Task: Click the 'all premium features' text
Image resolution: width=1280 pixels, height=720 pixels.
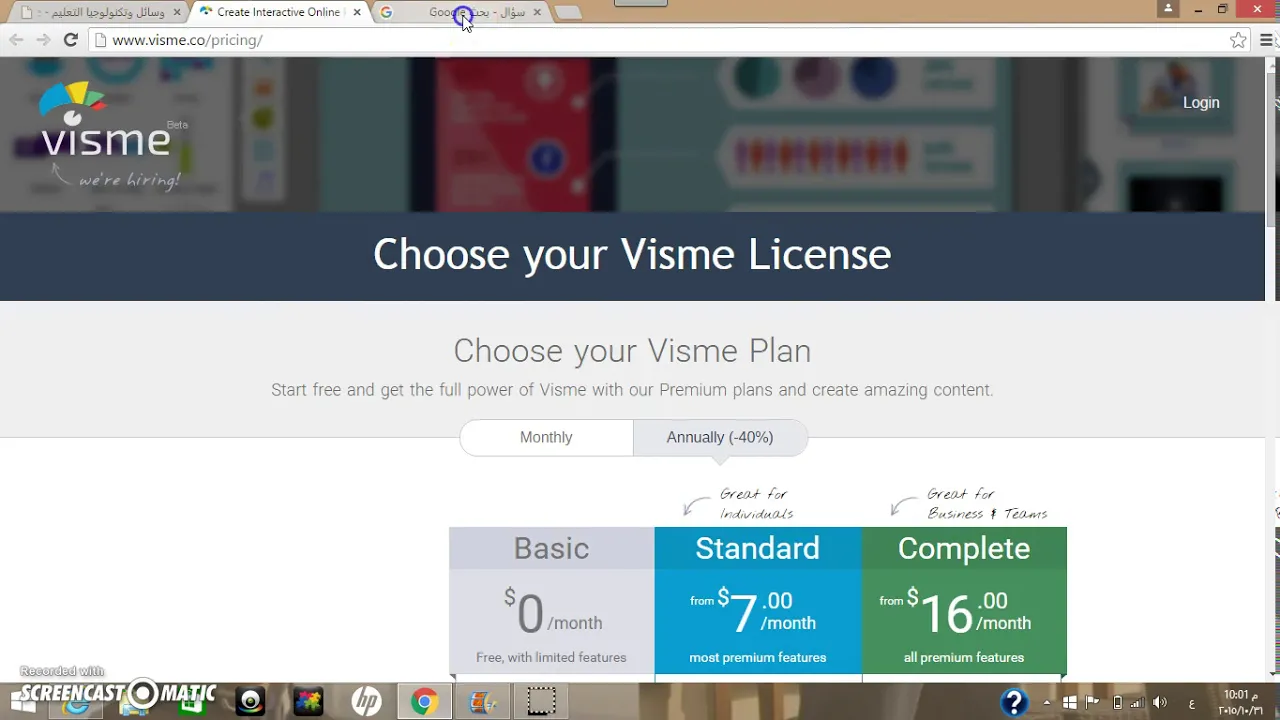Action: pos(964,657)
